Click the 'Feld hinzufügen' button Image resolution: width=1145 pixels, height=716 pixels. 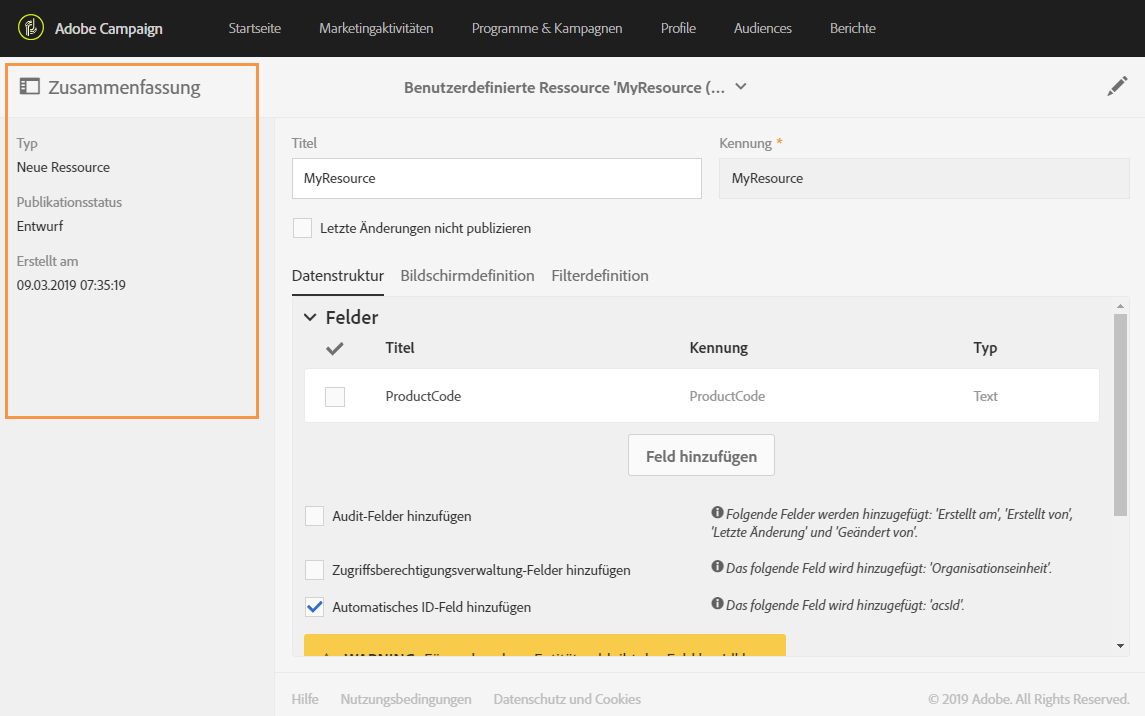click(x=701, y=456)
